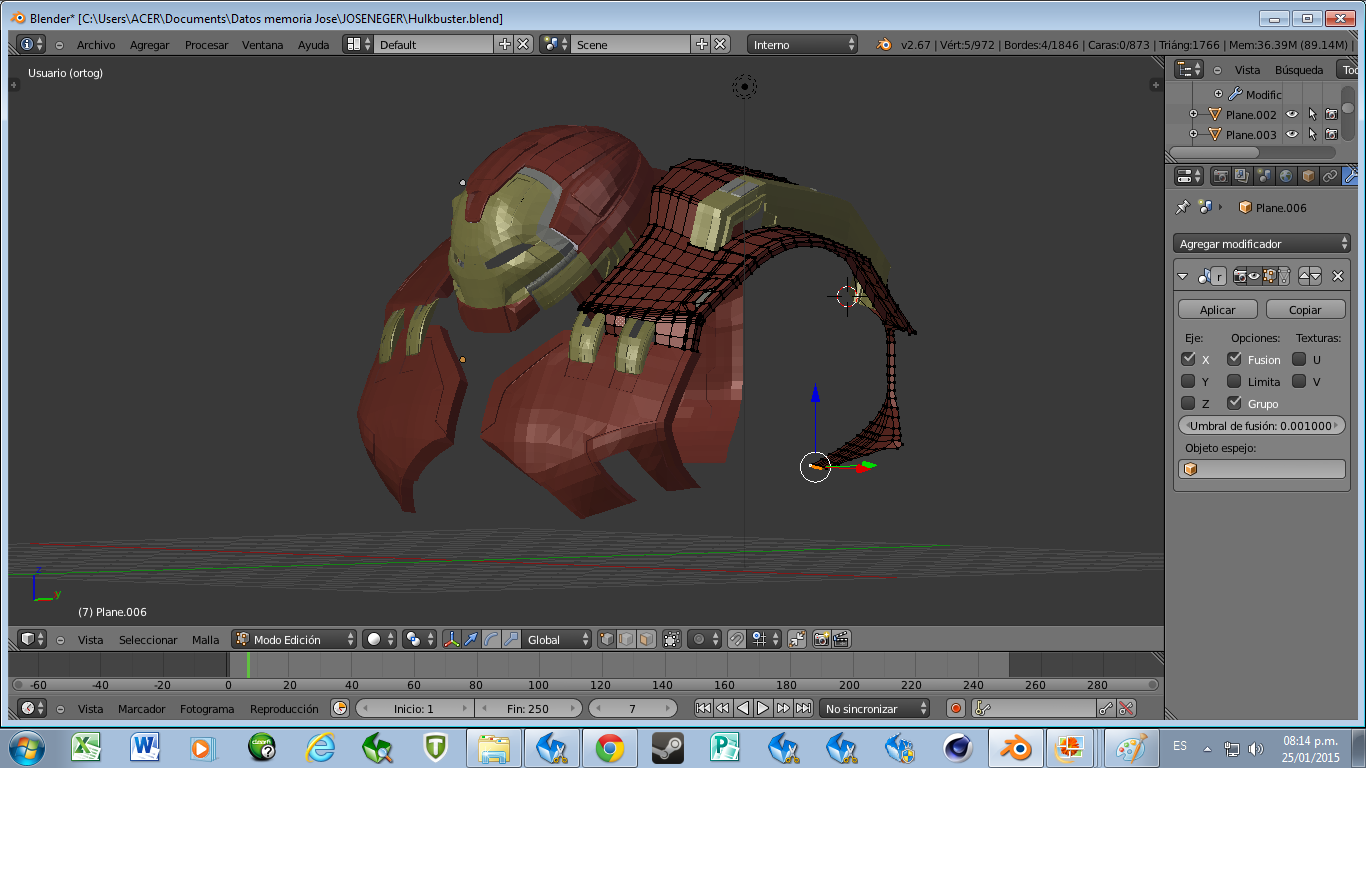Remove the Mirror modifier with the X
This screenshot has width=1366, height=884.
tap(1338, 276)
